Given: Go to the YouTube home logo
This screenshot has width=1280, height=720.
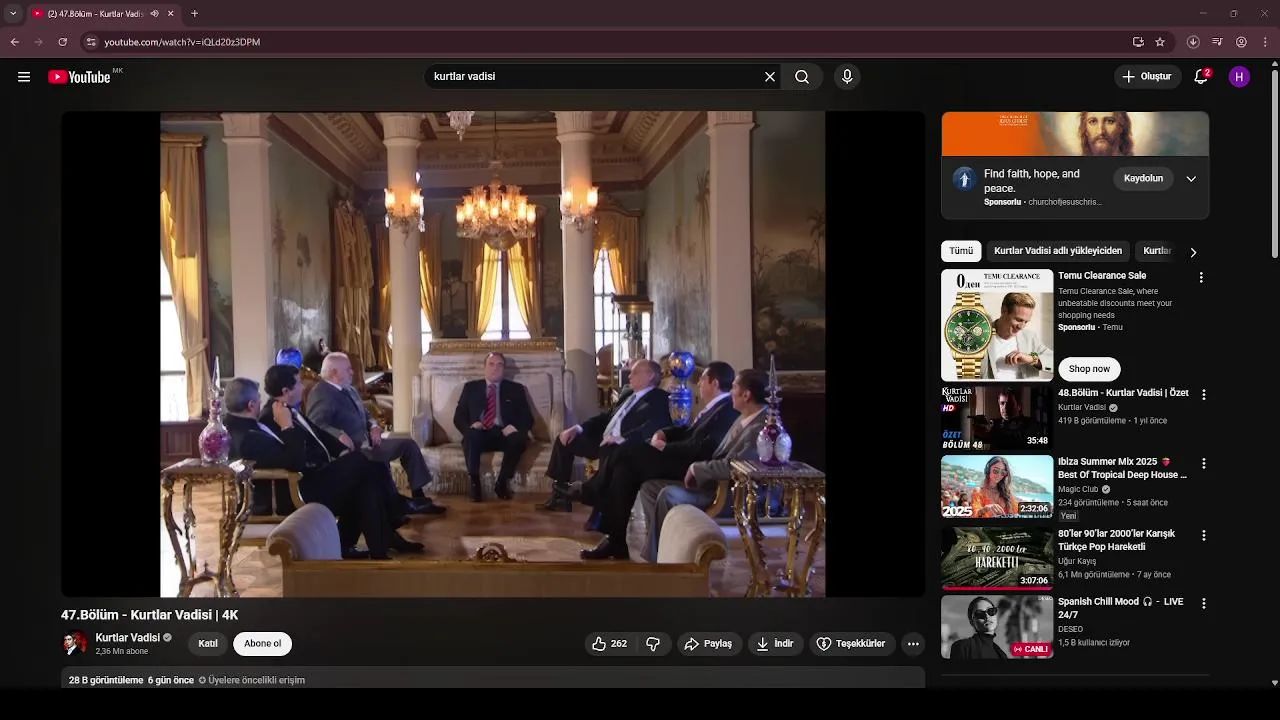Looking at the screenshot, I should (x=79, y=77).
